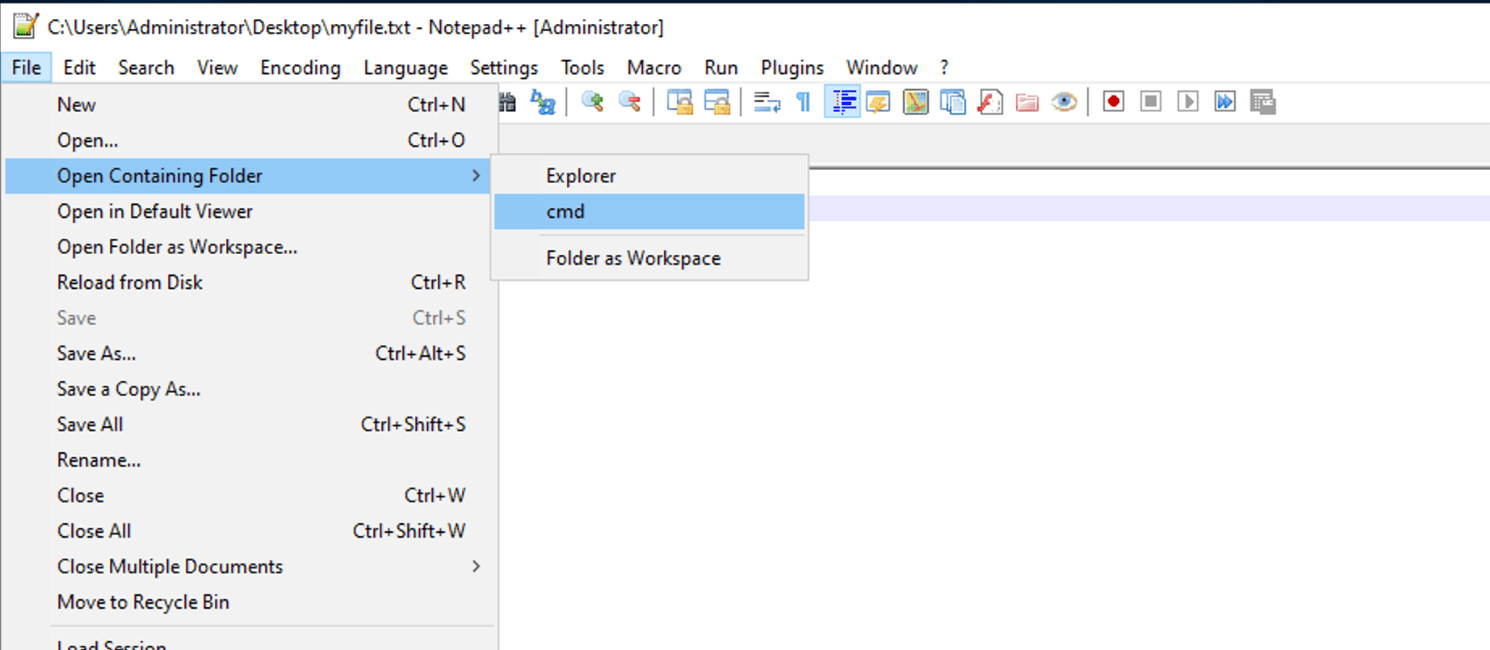The width and height of the screenshot is (1490, 650).
Task: Click the Run Macro Multiple Times icon
Action: coord(1224,101)
